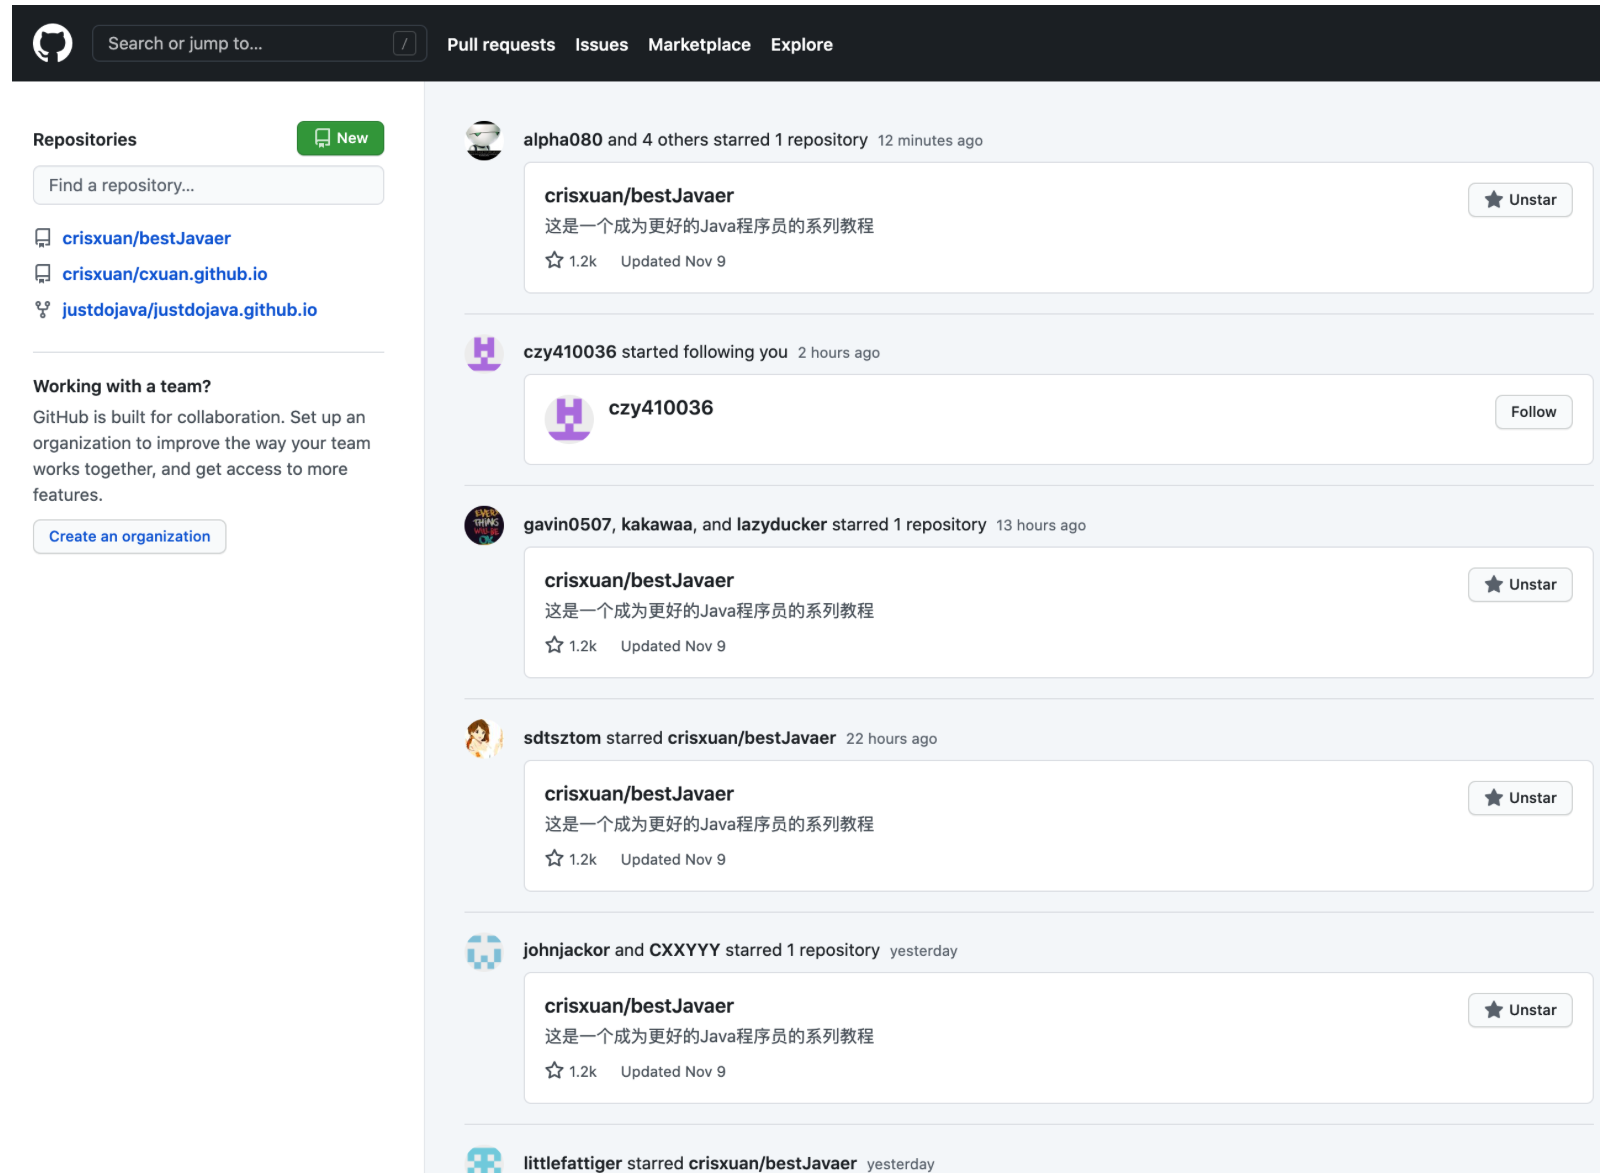Unstar bestJavaer in sdtsztom's activity card
The width and height of the screenshot is (1604, 1176).
pos(1520,798)
